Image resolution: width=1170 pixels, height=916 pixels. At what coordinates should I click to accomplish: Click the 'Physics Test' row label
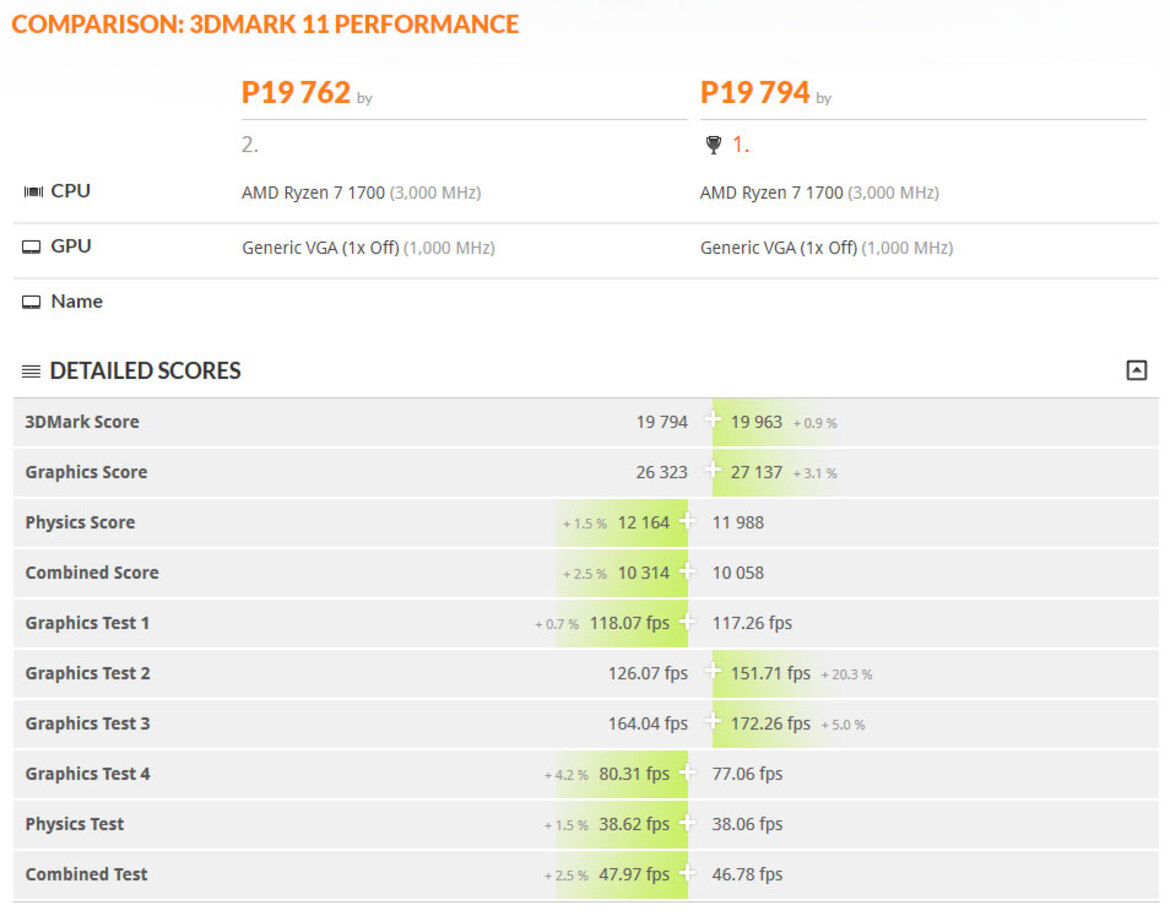[75, 824]
